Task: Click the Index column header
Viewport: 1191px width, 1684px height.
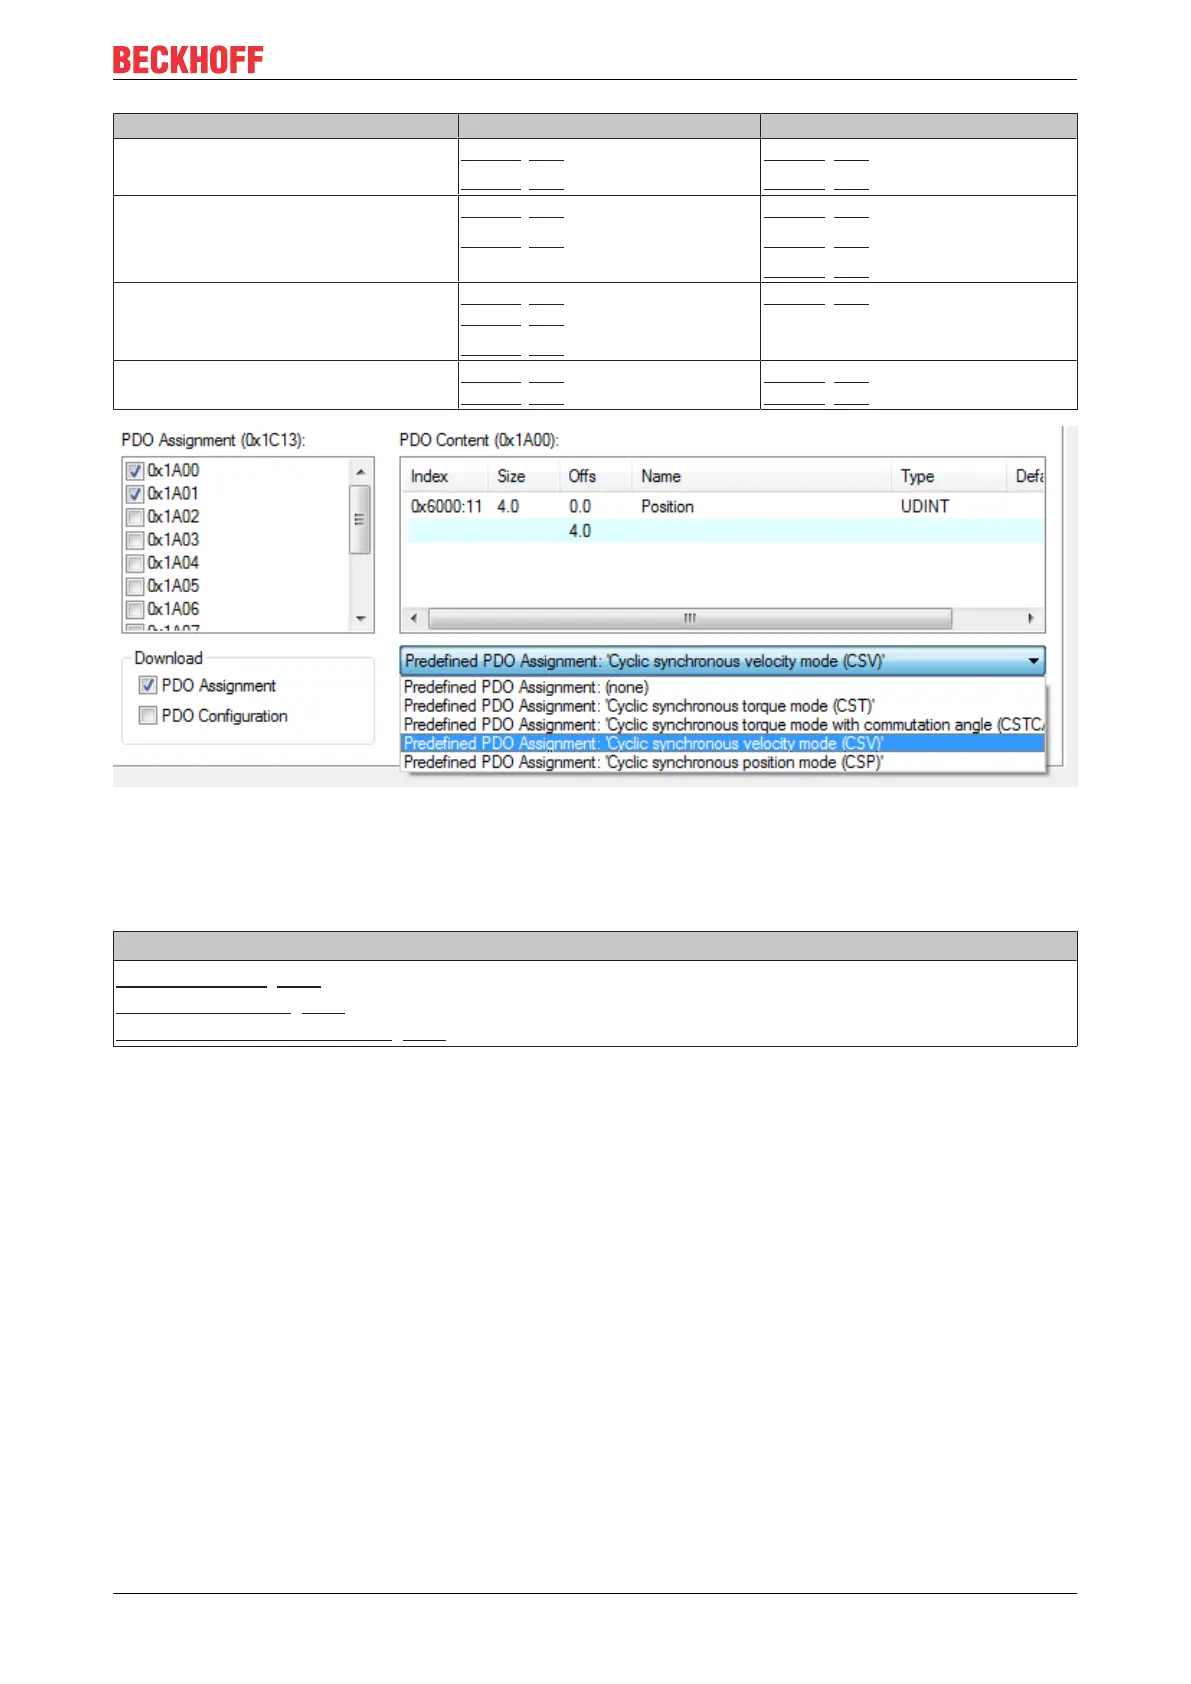Action: point(445,477)
